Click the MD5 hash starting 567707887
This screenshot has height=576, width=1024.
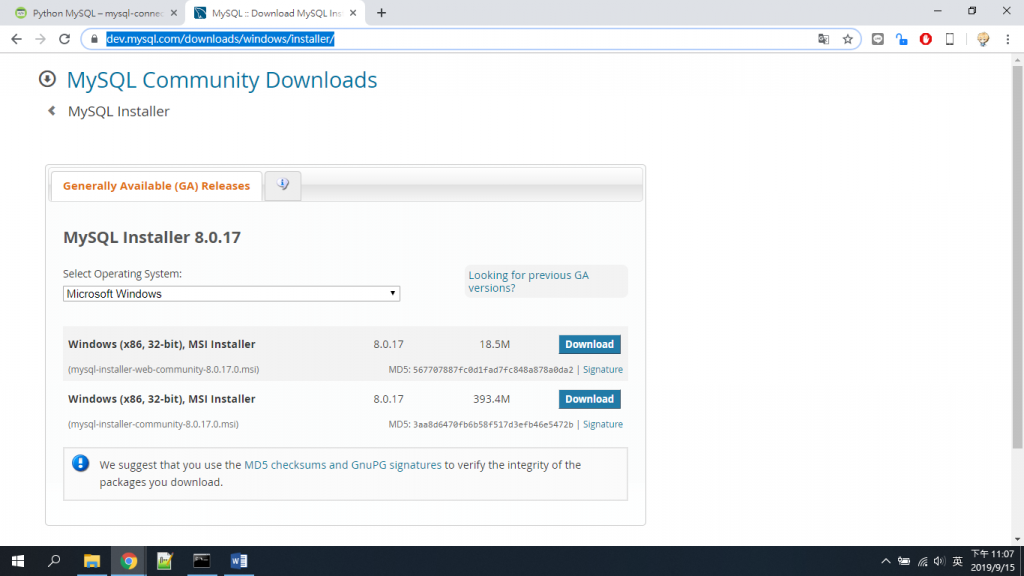point(493,370)
